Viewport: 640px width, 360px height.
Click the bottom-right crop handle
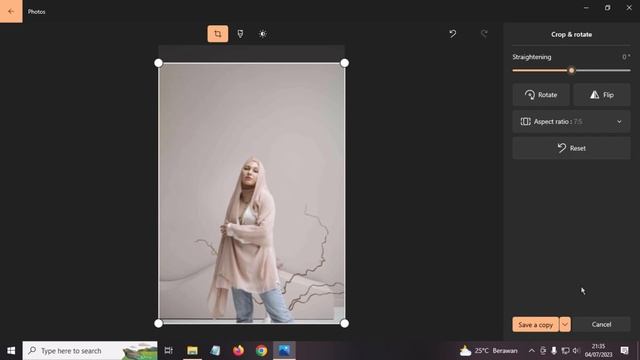344,323
